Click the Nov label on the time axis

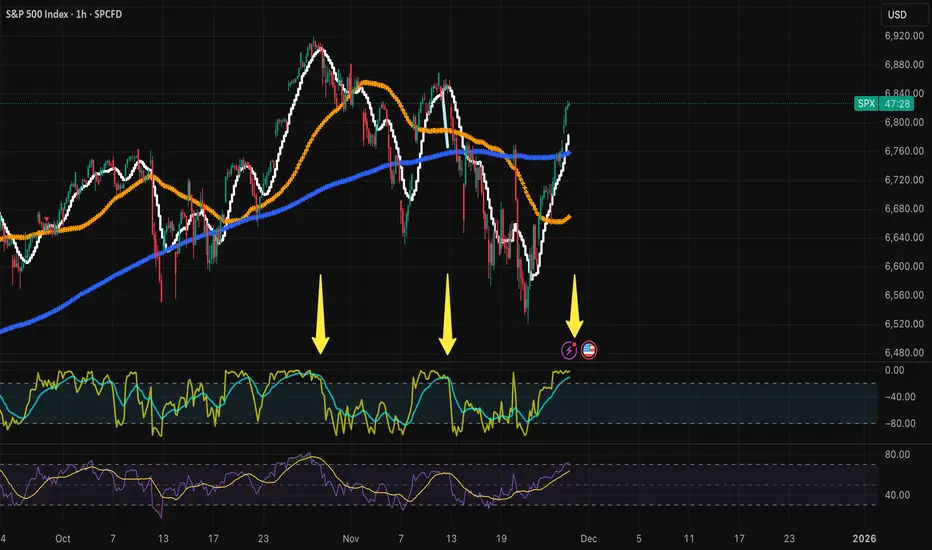point(351,539)
